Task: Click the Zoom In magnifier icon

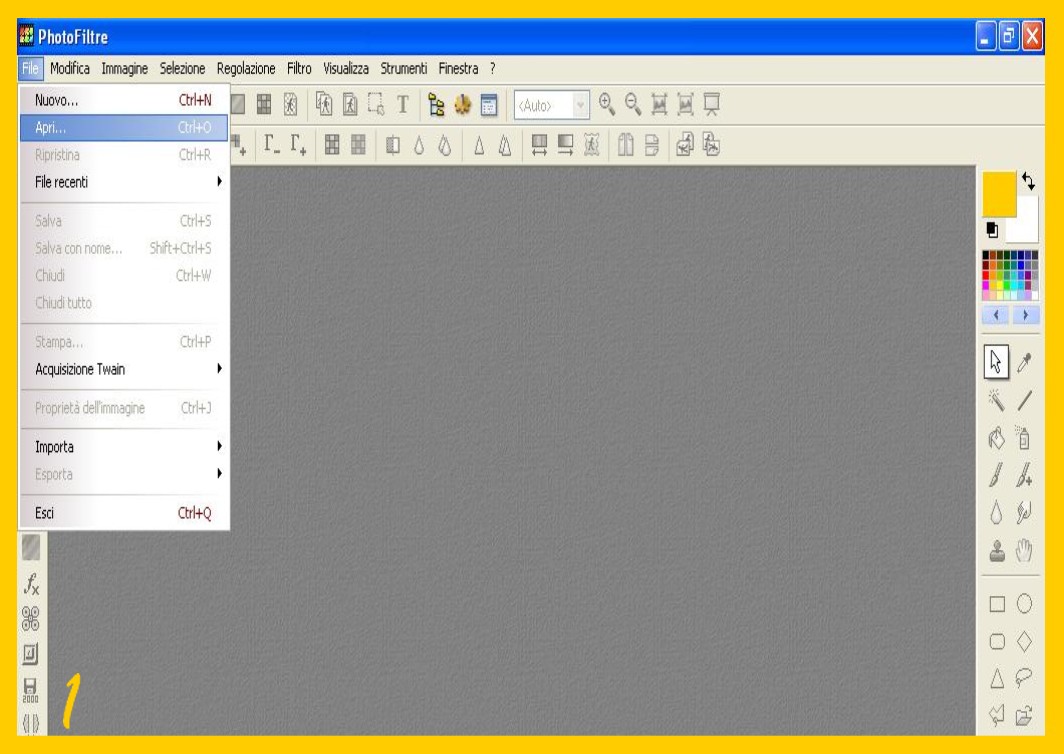Action: pos(607,102)
